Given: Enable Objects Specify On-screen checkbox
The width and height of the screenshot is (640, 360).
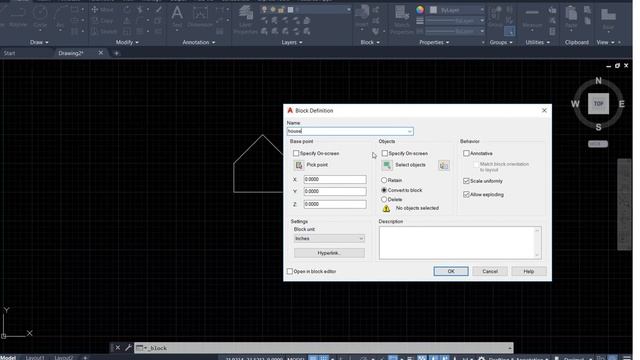Looking at the screenshot, I should (x=384, y=153).
